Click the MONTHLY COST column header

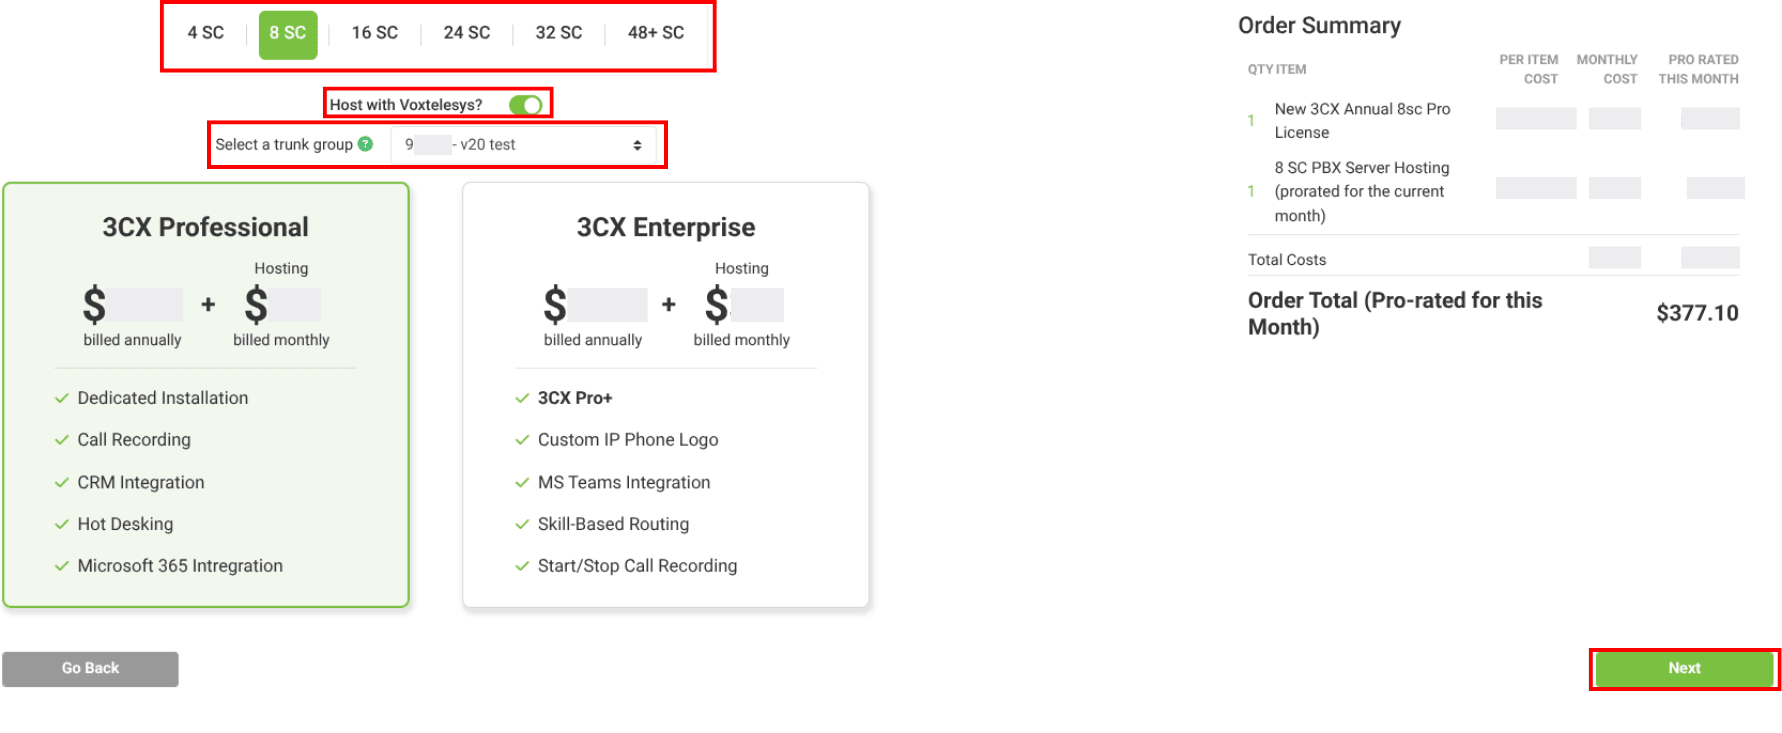pos(1607,69)
